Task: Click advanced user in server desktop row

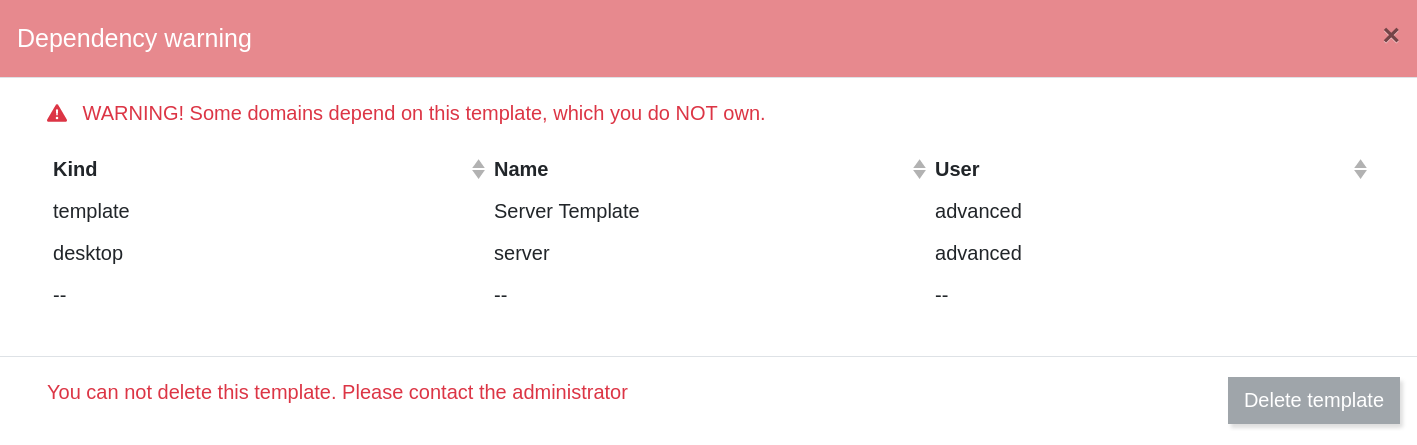Action: pos(978,253)
